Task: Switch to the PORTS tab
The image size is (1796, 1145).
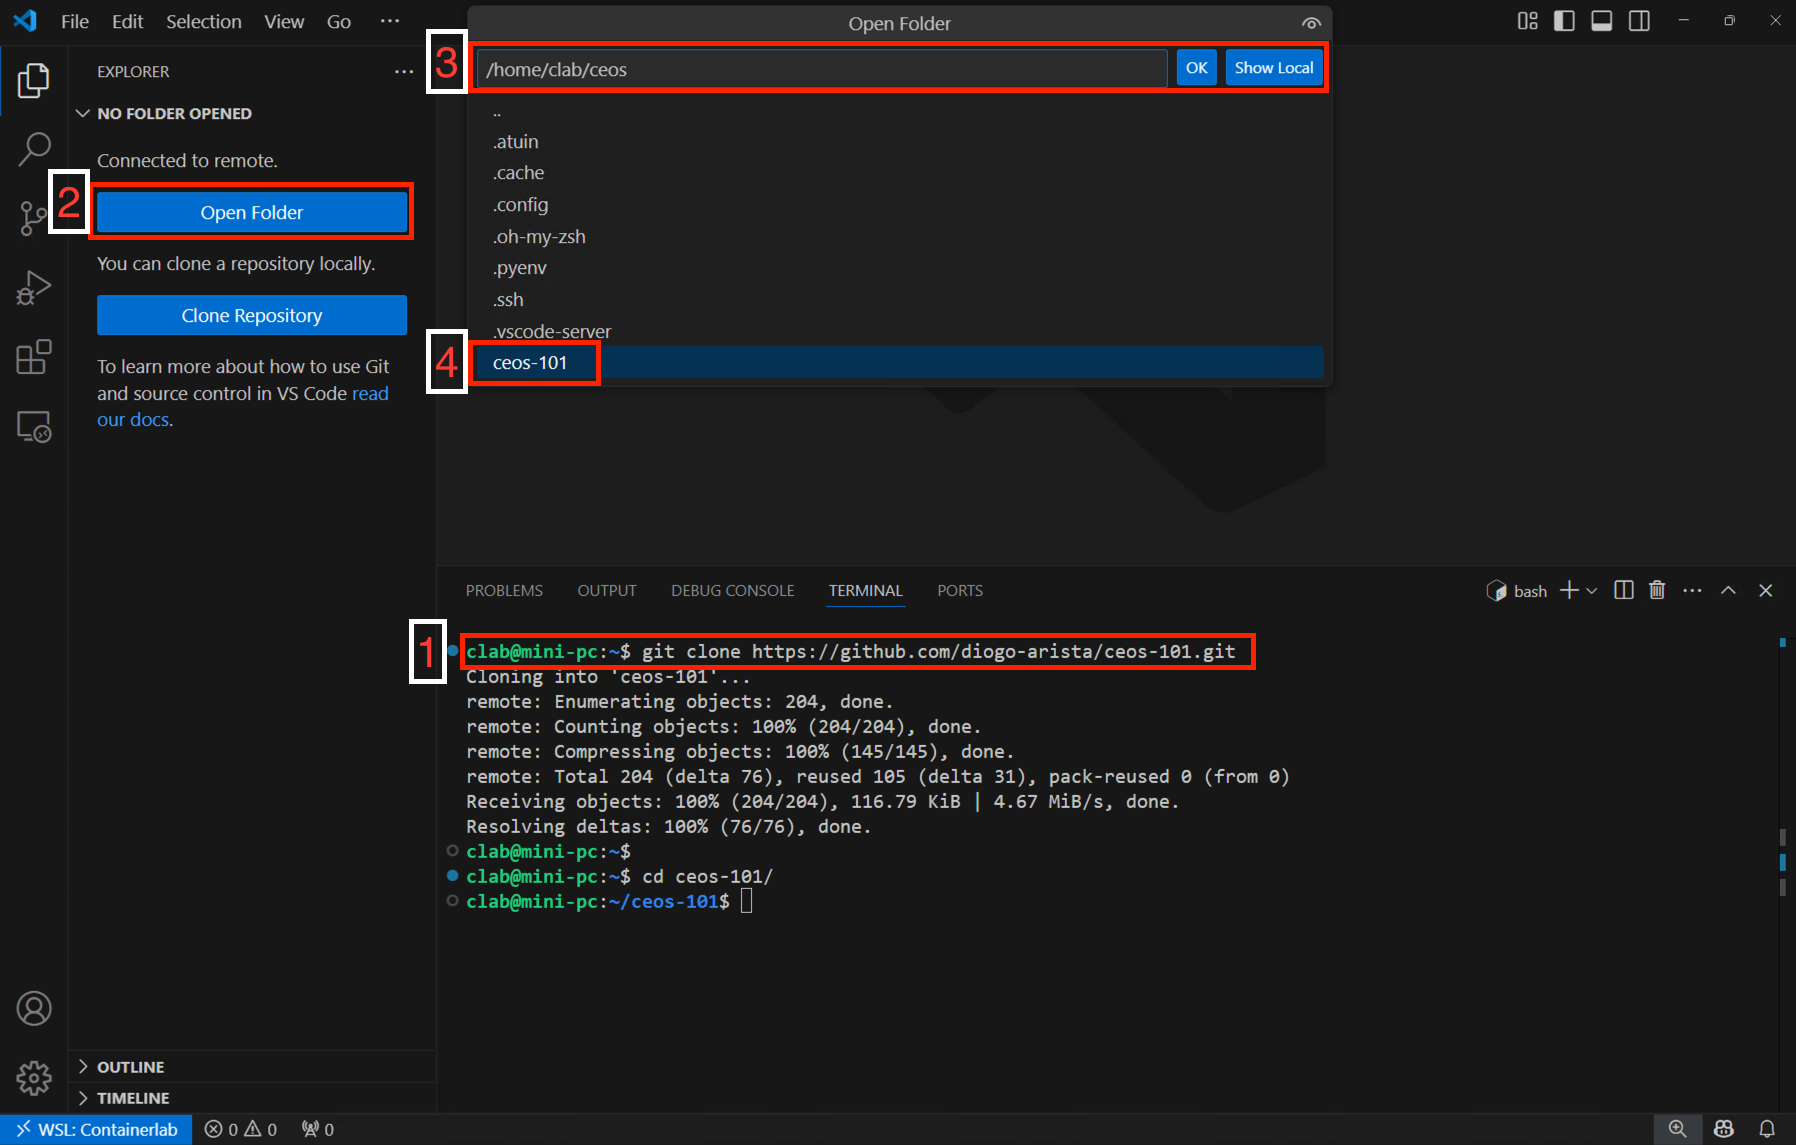Action: point(959,590)
